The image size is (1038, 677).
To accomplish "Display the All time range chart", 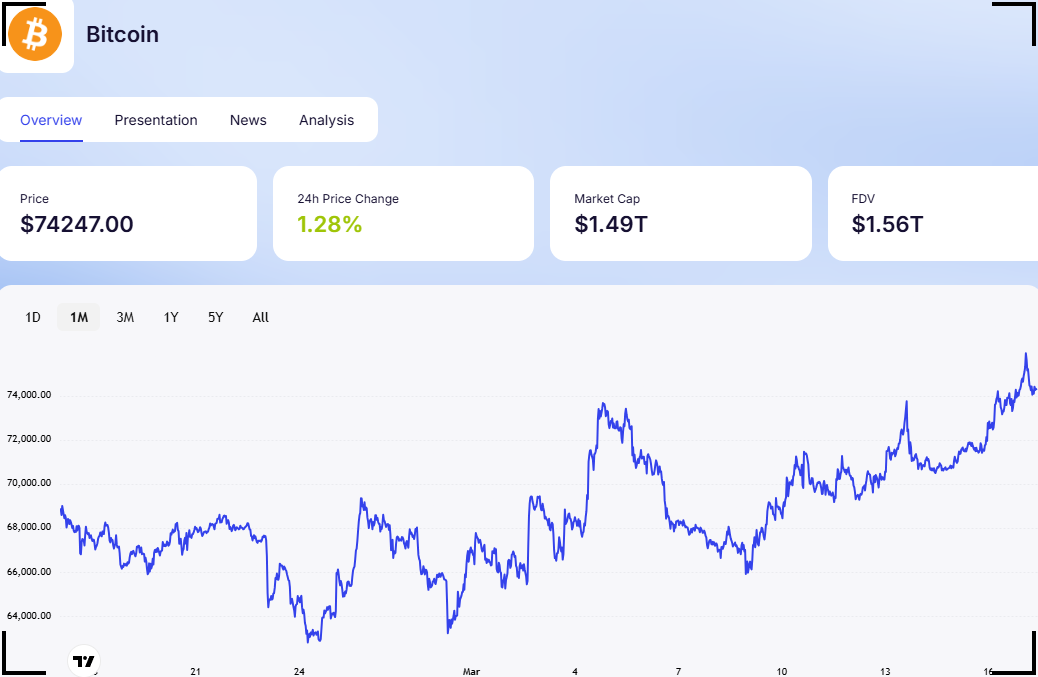I will (x=261, y=317).
